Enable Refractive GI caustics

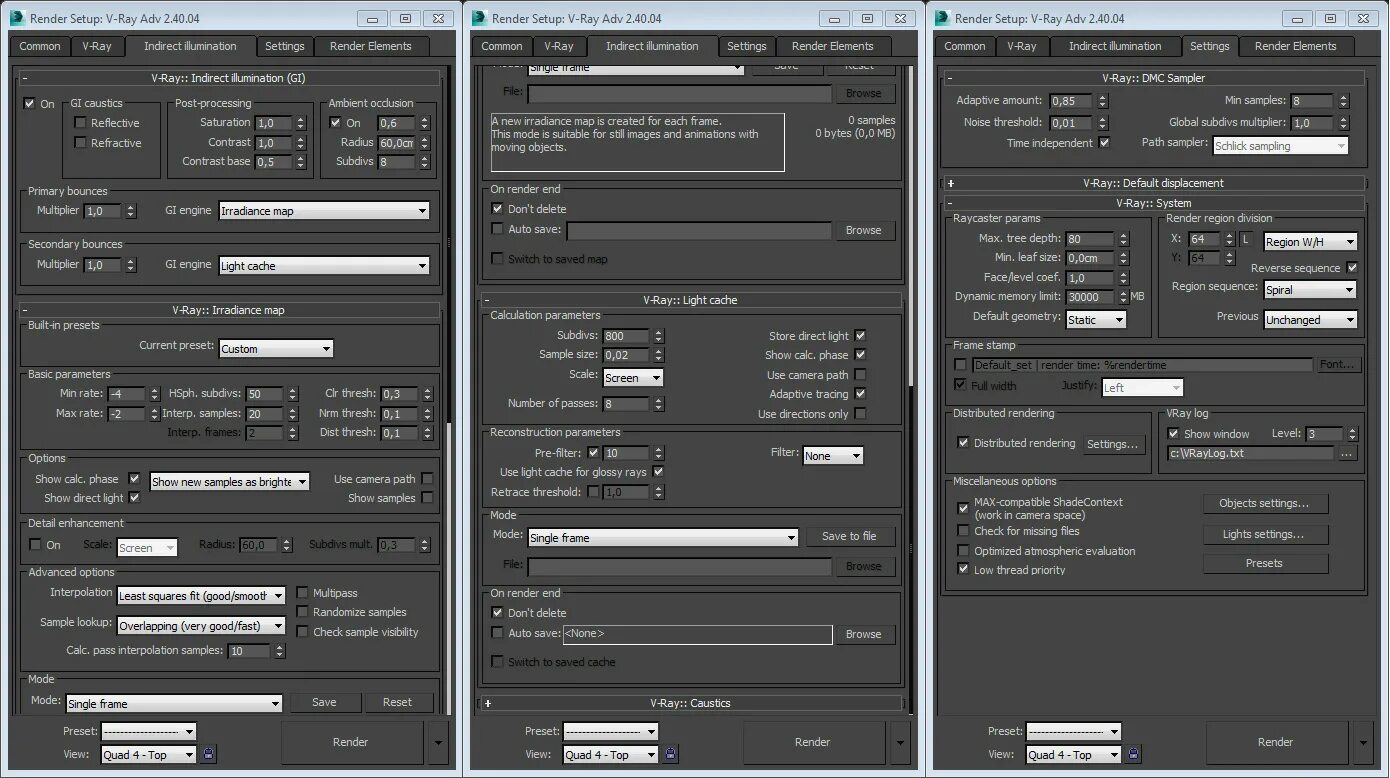click(x=80, y=143)
